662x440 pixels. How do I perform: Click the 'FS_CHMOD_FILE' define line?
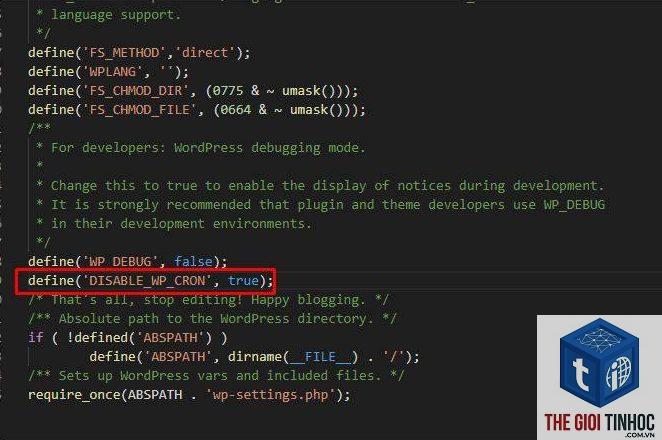[197, 110]
